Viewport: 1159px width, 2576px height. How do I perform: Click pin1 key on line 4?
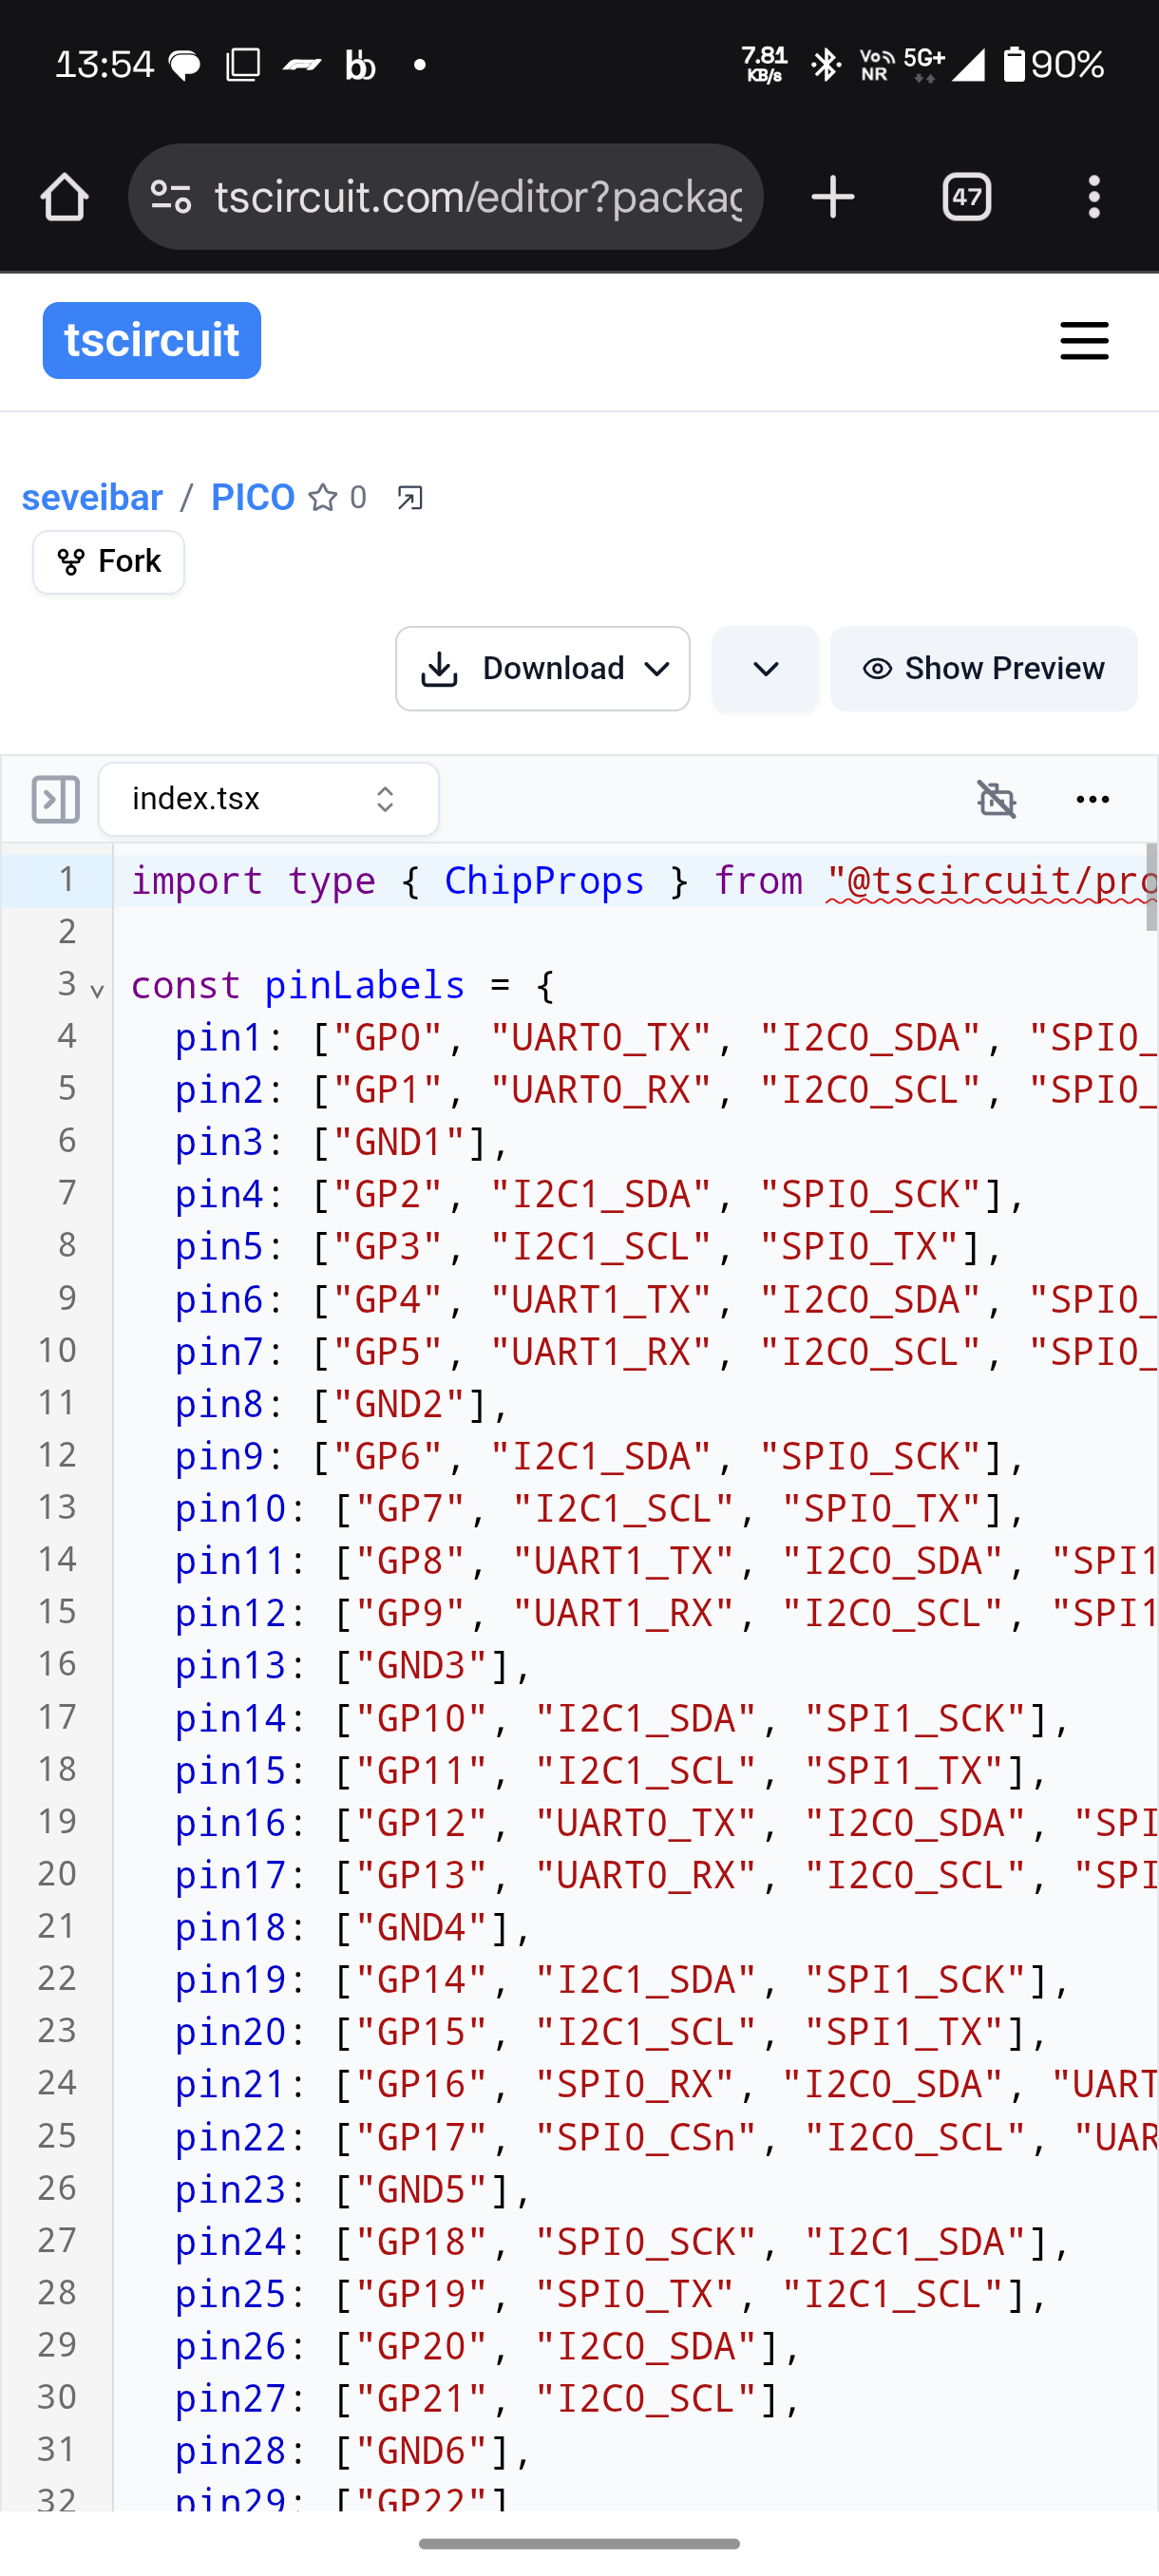tap(219, 1038)
